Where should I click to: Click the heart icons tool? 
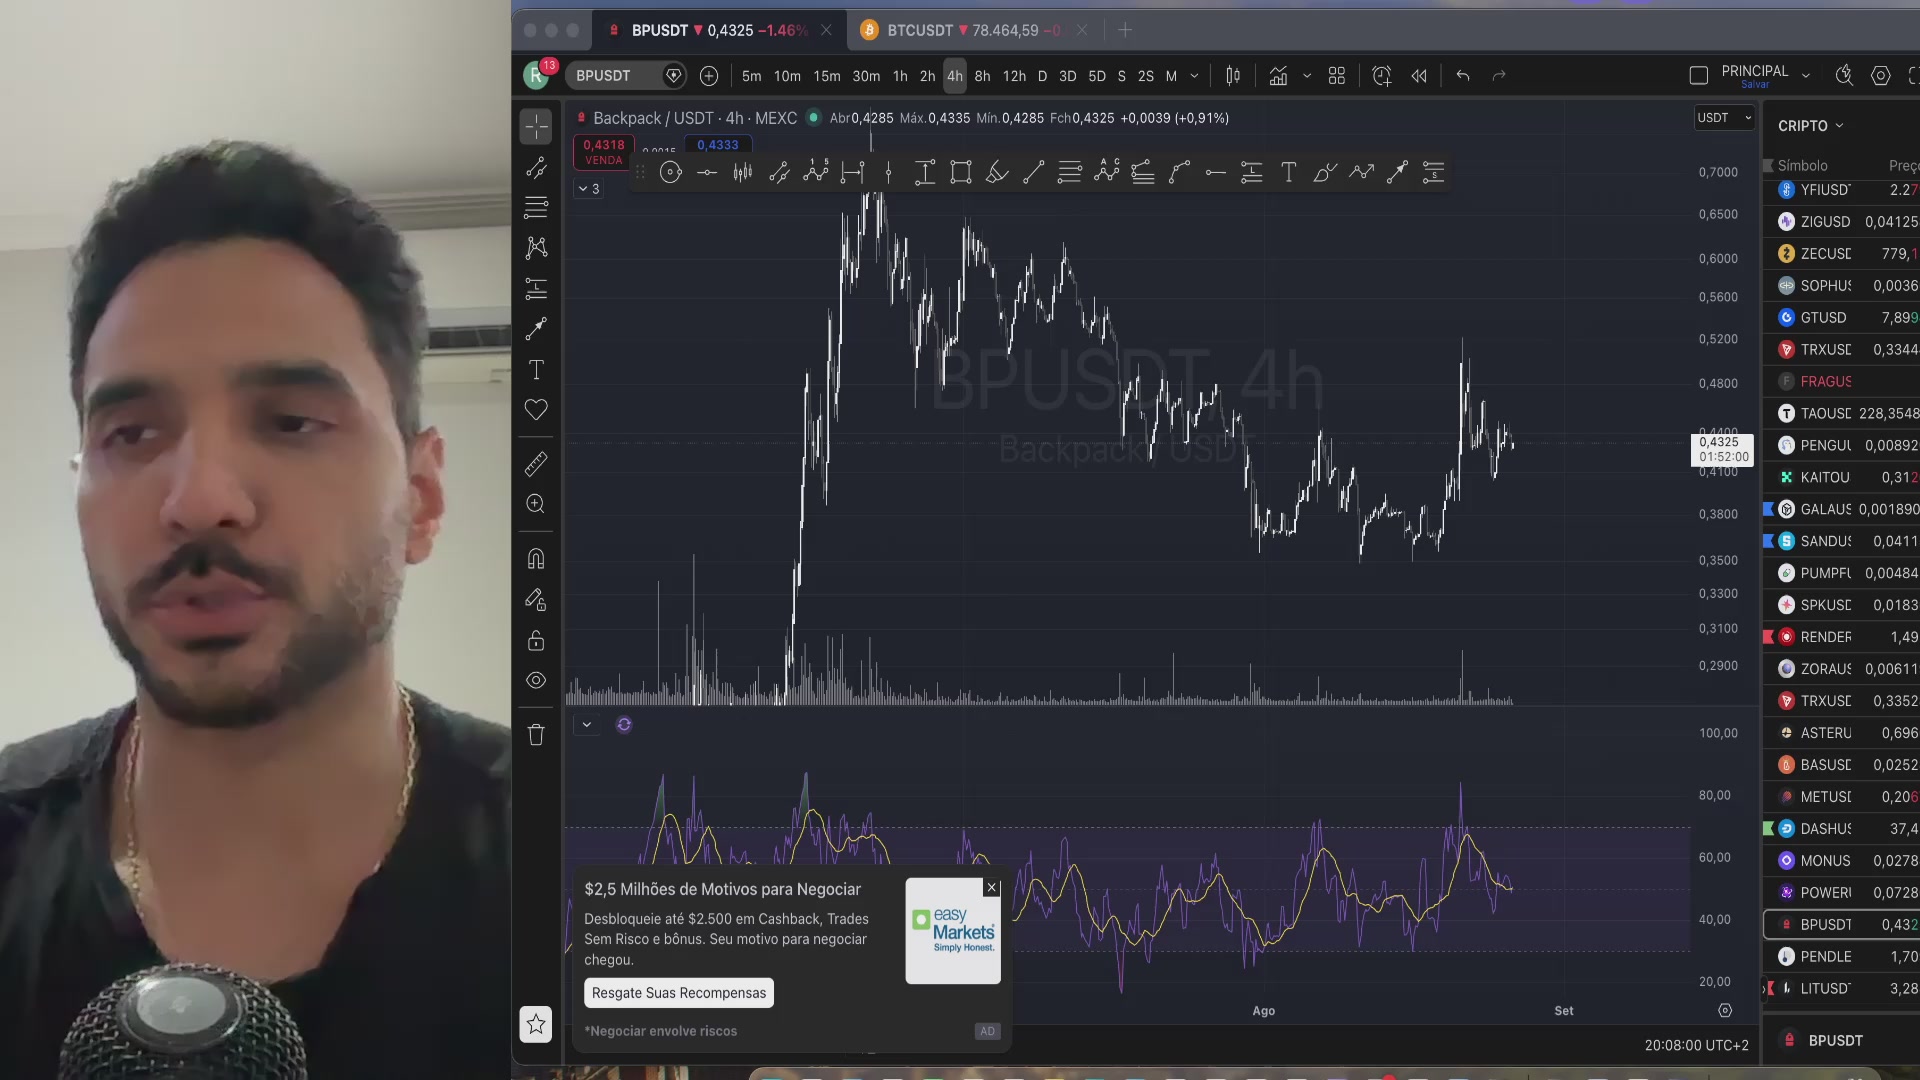point(536,410)
